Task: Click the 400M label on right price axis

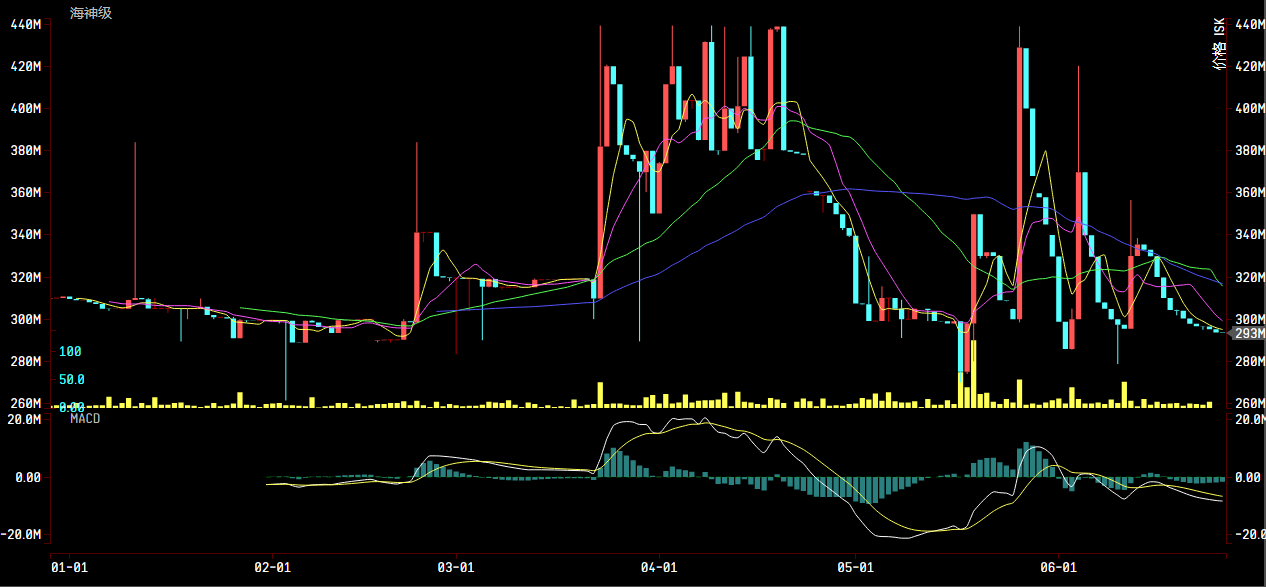Action: point(1249,109)
